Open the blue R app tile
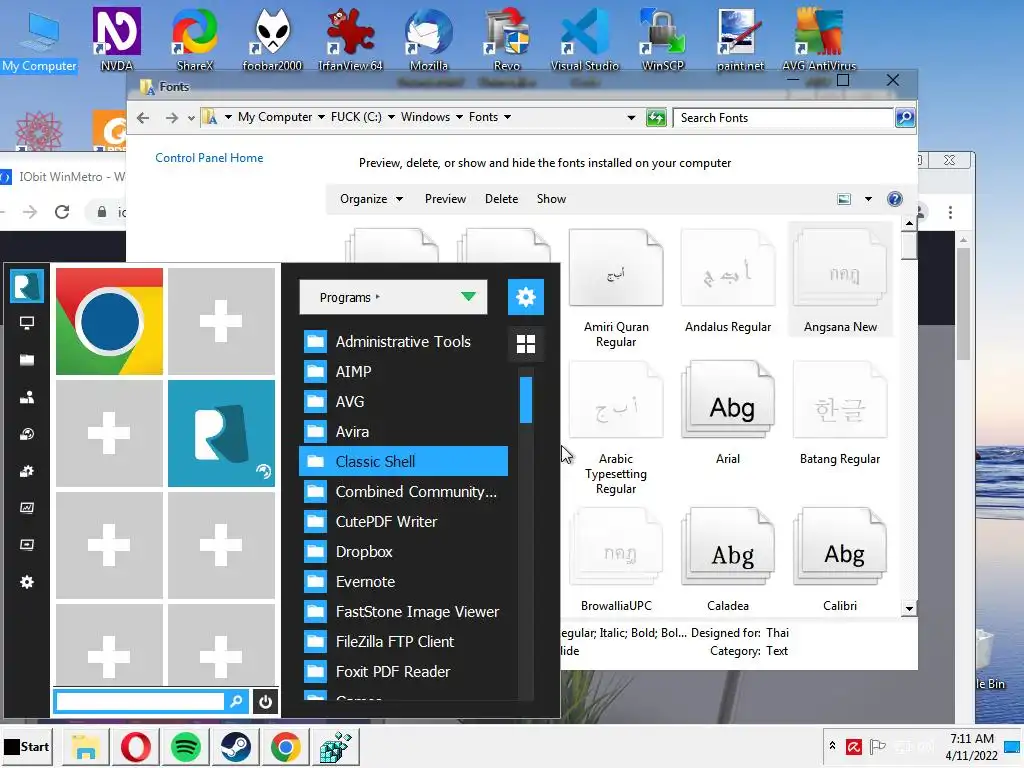Screen dimensions: 1024x768 point(221,433)
